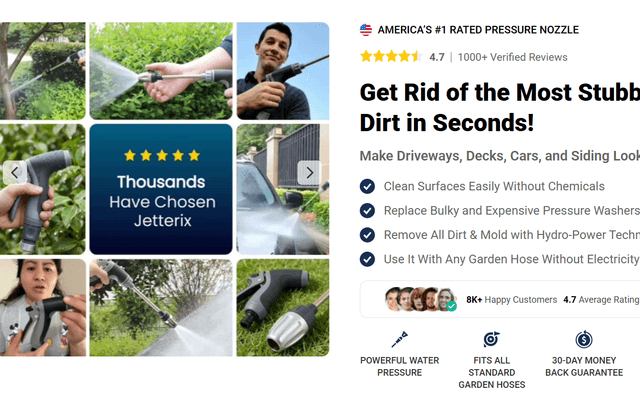This screenshot has width=640, height=400.
Task: Click the US flag icon
Action: point(366,30)
